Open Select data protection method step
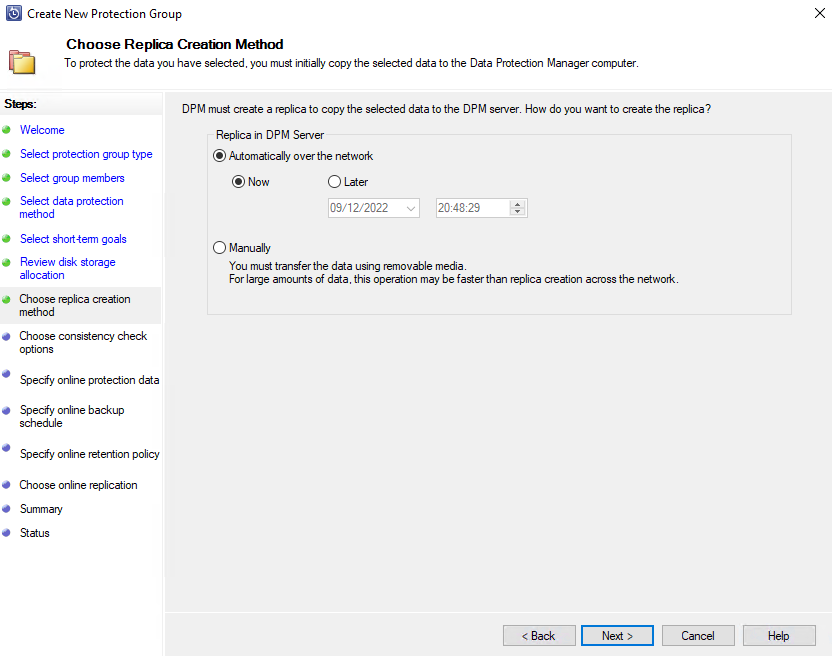Screen dimensions: 832x656 71,208
